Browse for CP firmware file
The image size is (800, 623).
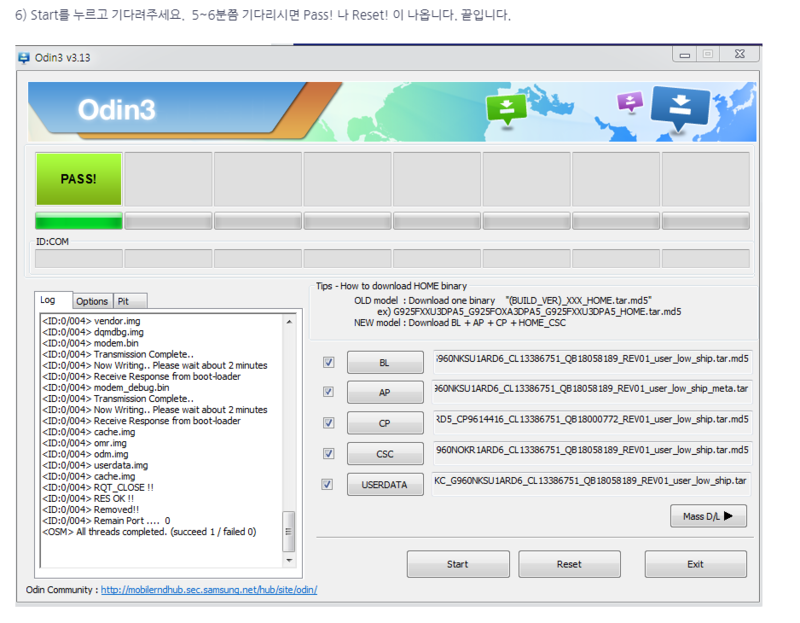pyautogui.click(x=385, y=423)
